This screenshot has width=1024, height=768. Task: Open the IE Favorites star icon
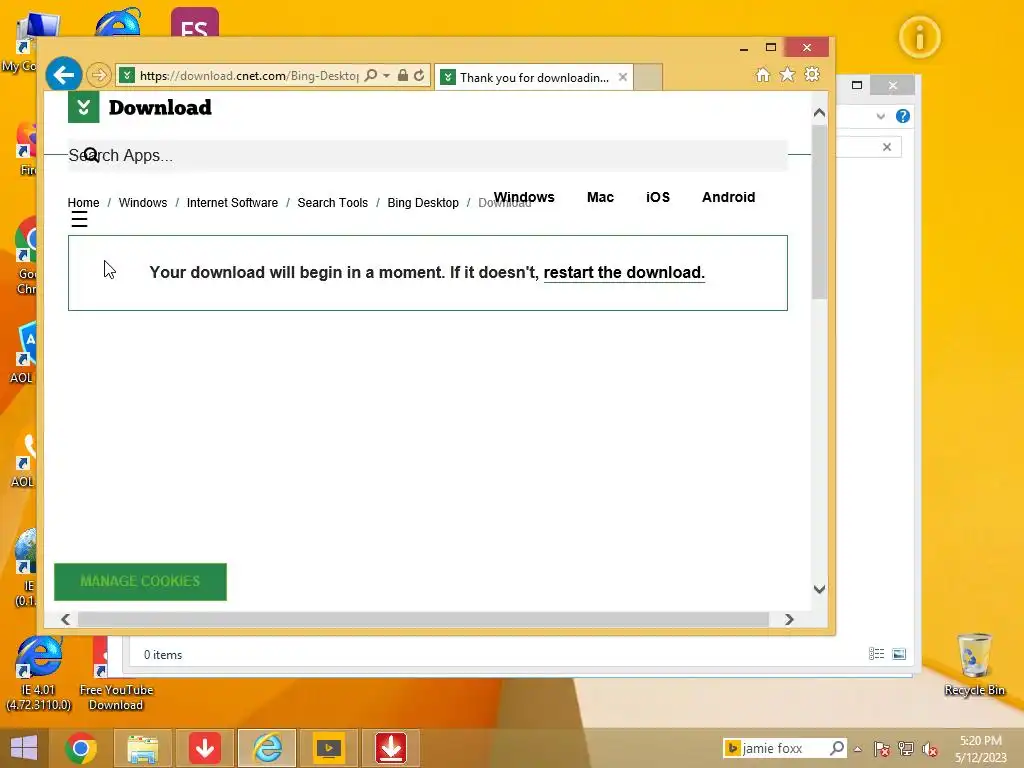pyautogui.click(x=788, y=74)
